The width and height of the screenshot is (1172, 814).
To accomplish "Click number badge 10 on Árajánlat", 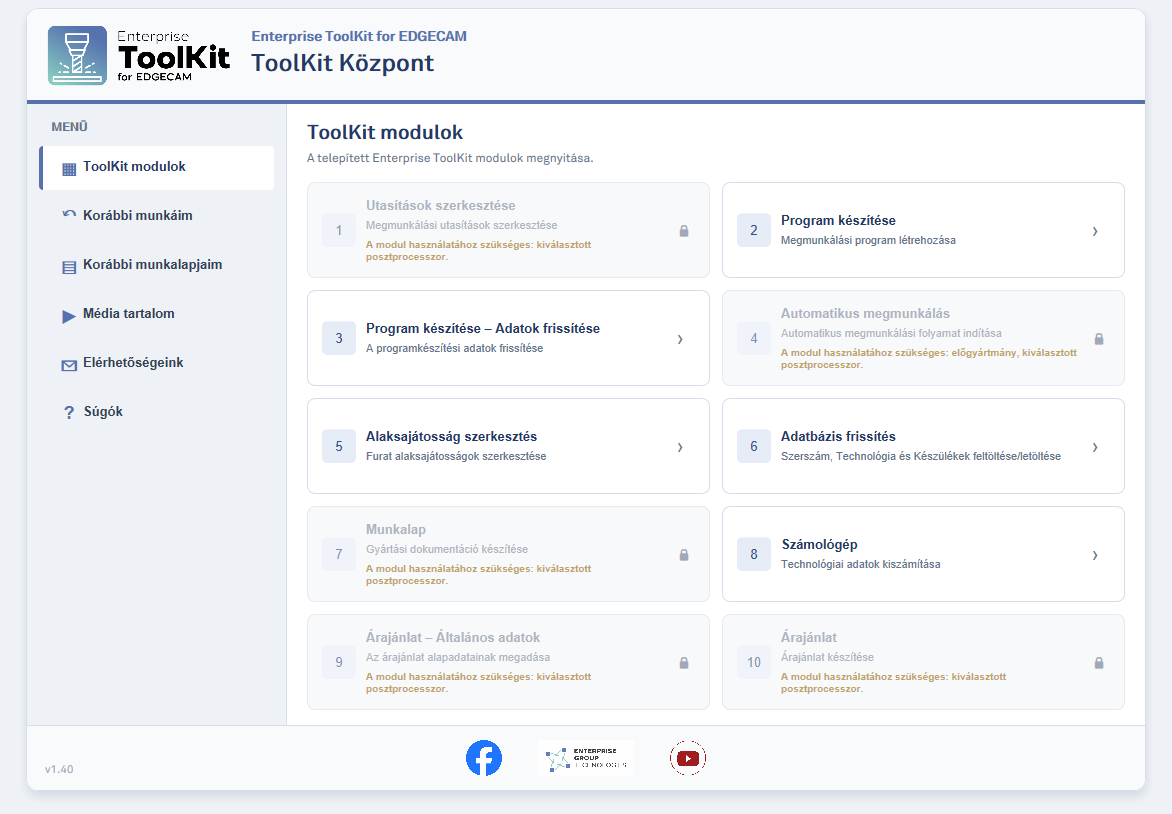I will coord(753,662).
